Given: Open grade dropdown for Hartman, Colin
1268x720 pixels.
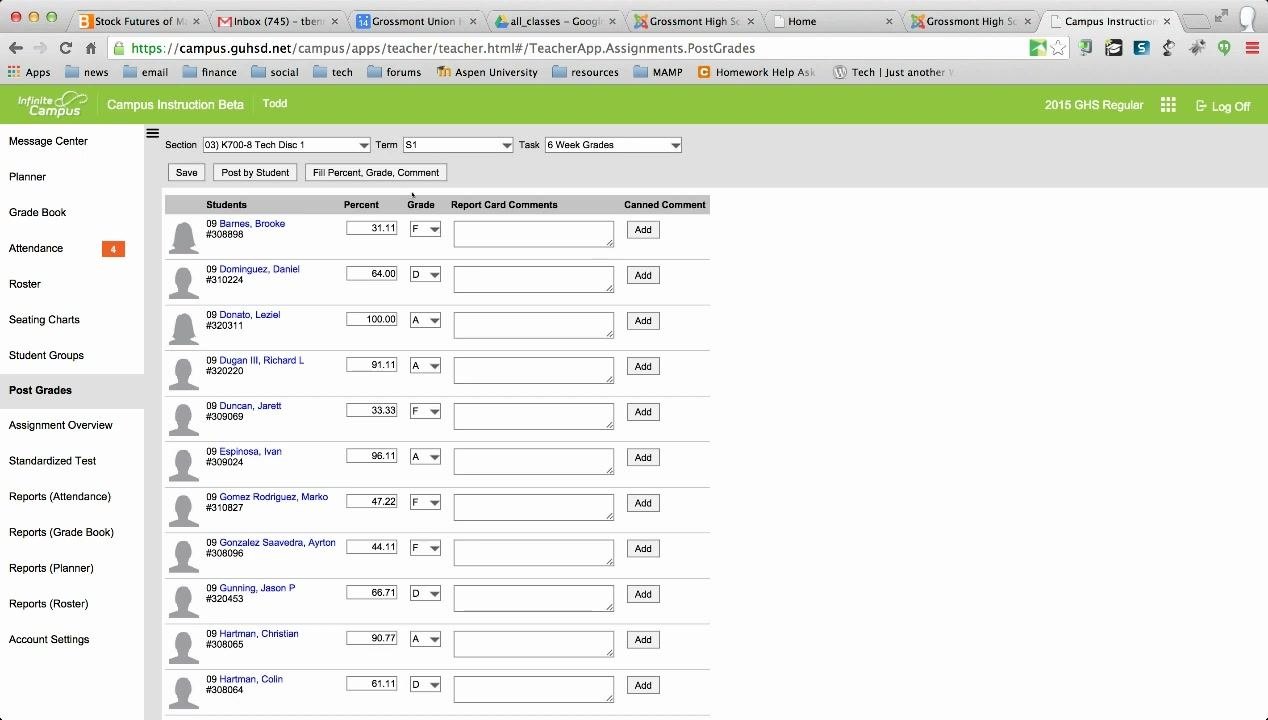Looking at the screenshot, I should coord(425,685).
